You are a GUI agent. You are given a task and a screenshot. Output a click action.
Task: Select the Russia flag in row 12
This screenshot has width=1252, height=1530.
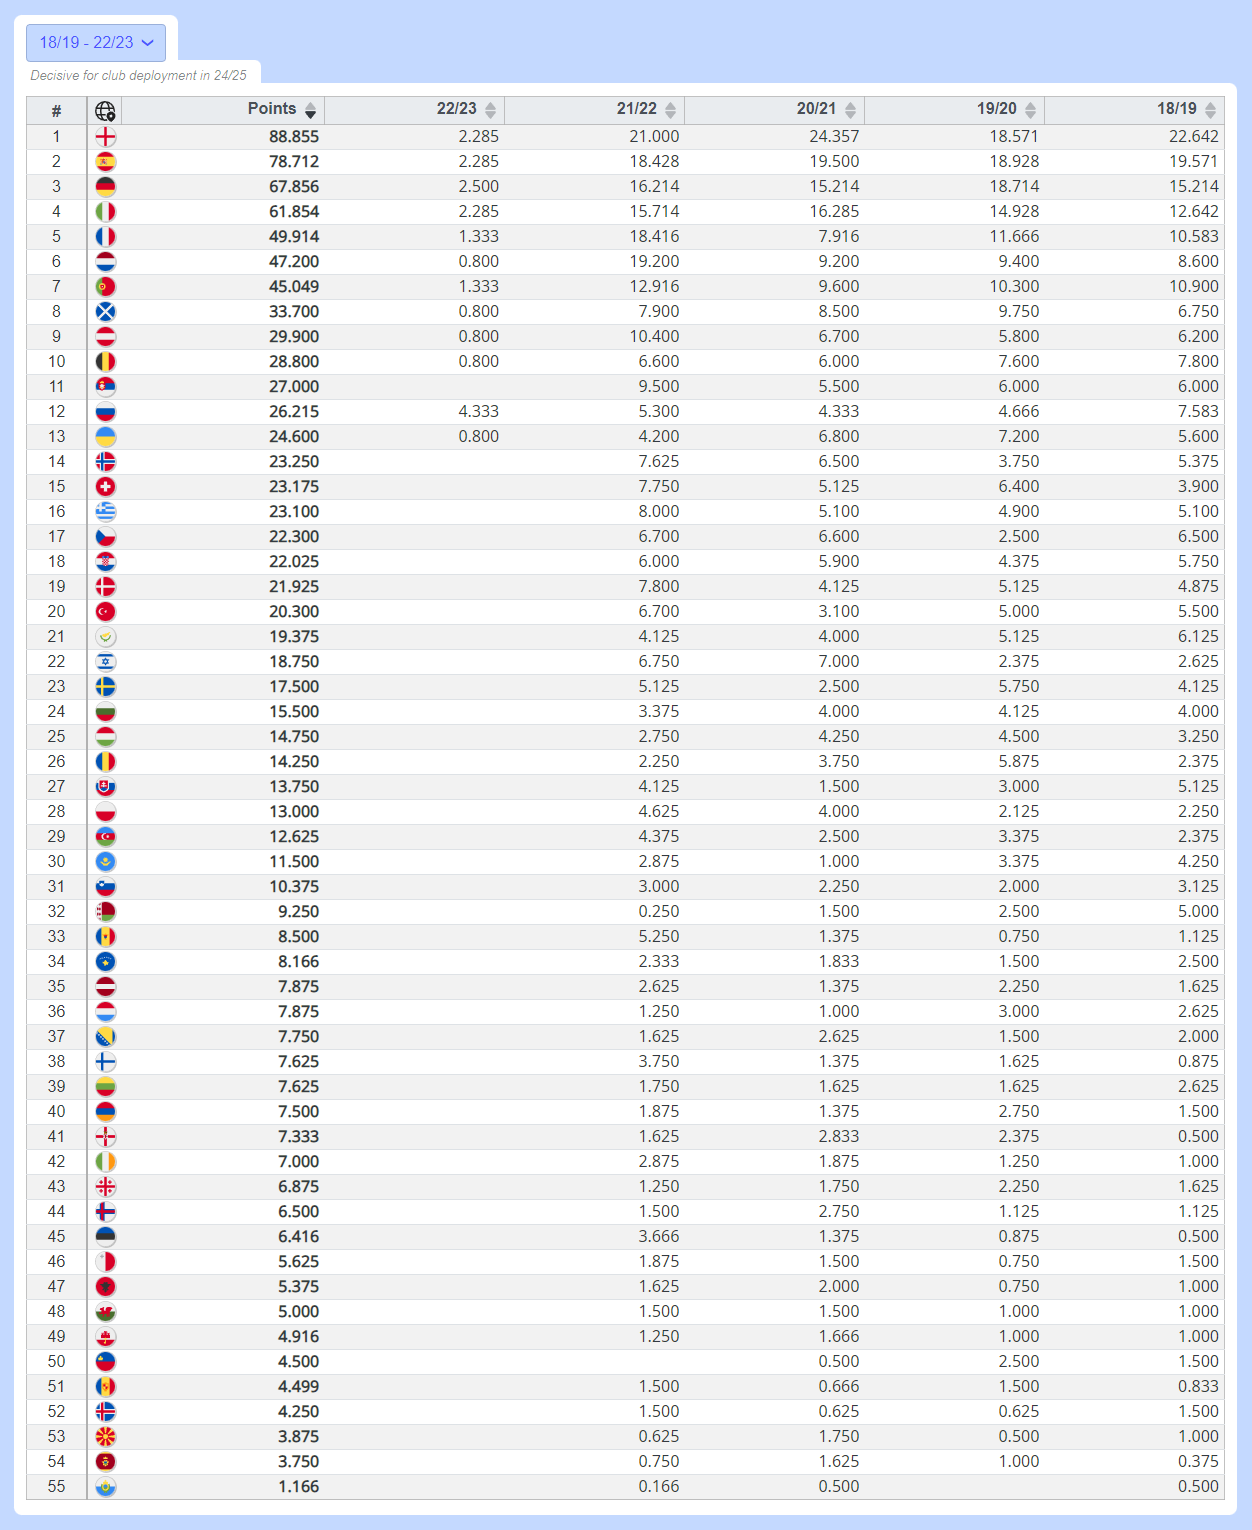point(105,412)
